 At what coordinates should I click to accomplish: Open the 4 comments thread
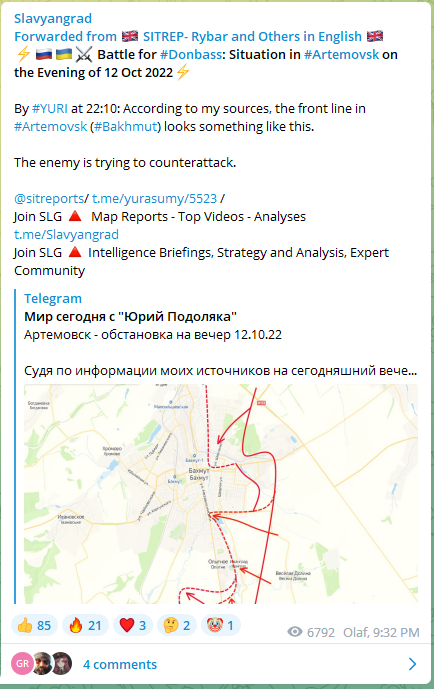[120, 664]
